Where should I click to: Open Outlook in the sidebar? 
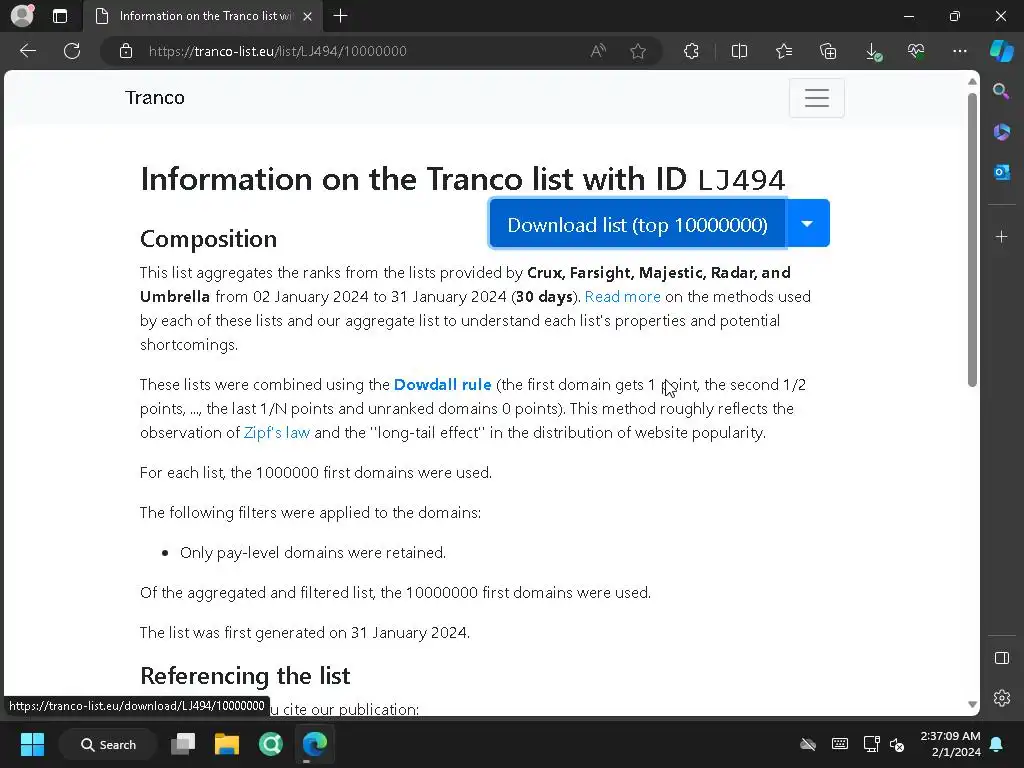[x=1001, y=172]
